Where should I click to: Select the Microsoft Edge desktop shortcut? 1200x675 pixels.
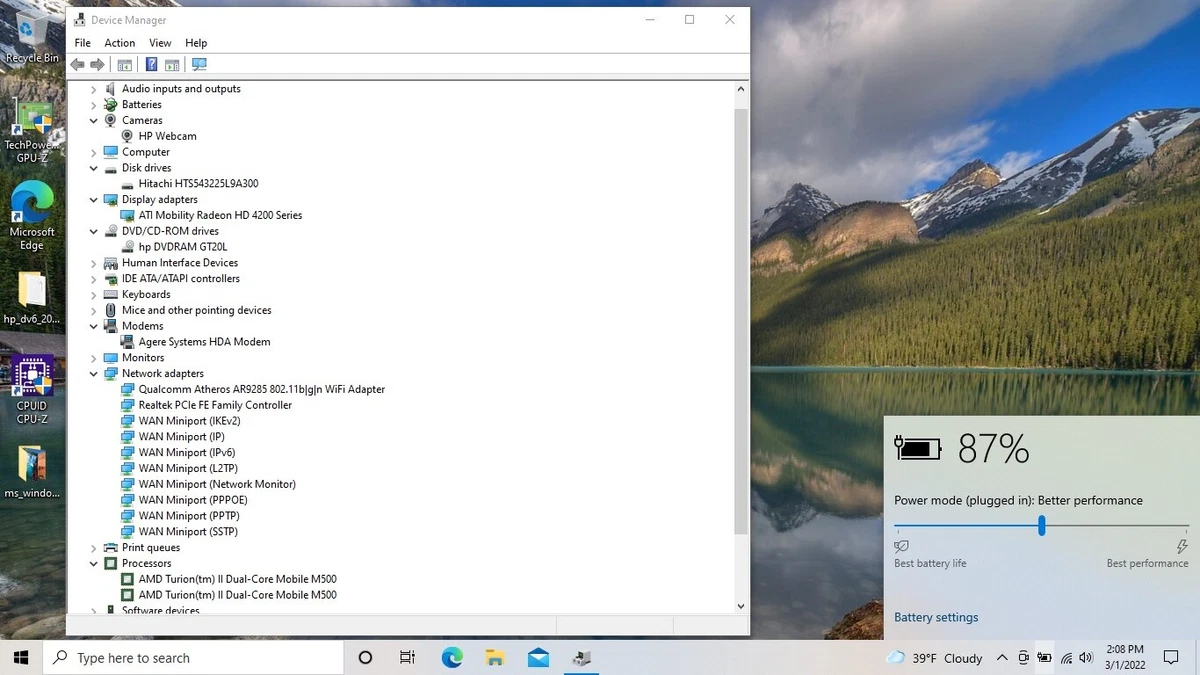(x=32, y=217)
